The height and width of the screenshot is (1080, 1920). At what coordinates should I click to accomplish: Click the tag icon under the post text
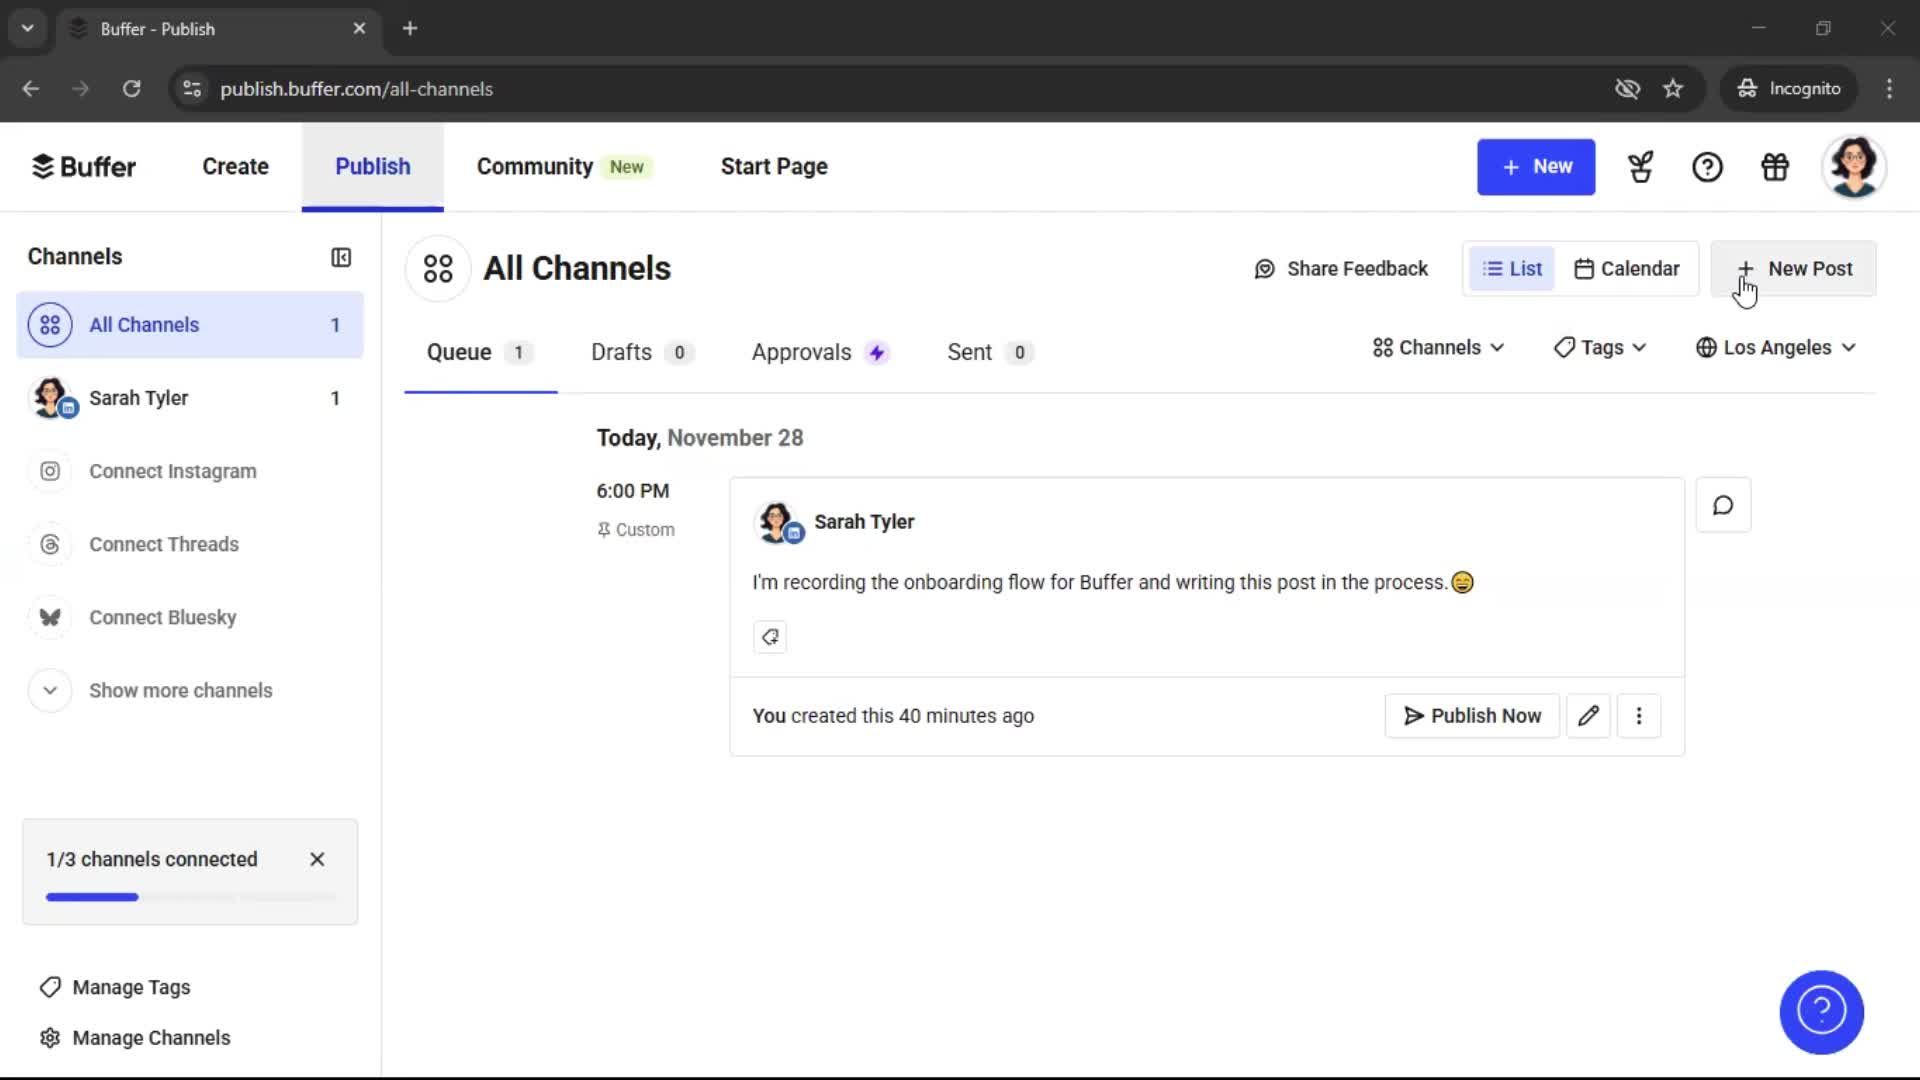[x=769, y=637]
